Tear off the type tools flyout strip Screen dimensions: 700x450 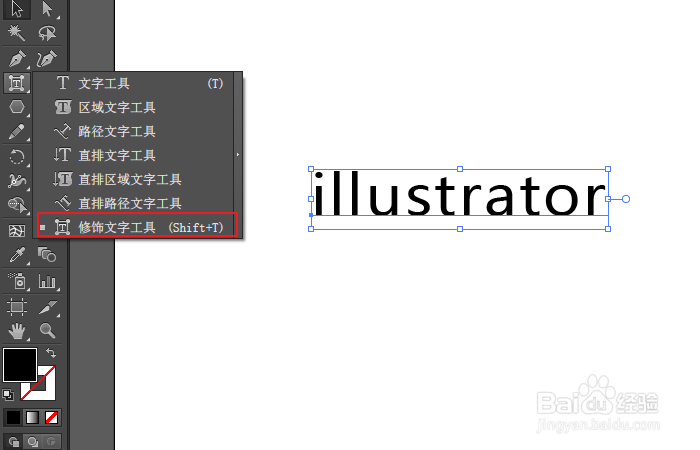[x=238, y=154]
